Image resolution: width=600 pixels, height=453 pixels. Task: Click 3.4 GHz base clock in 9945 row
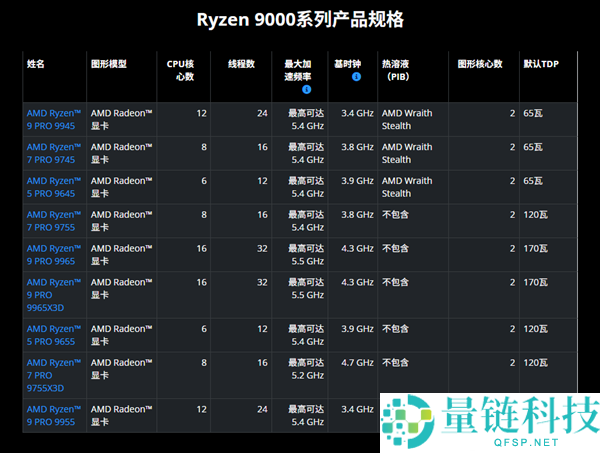click(357, 113)
